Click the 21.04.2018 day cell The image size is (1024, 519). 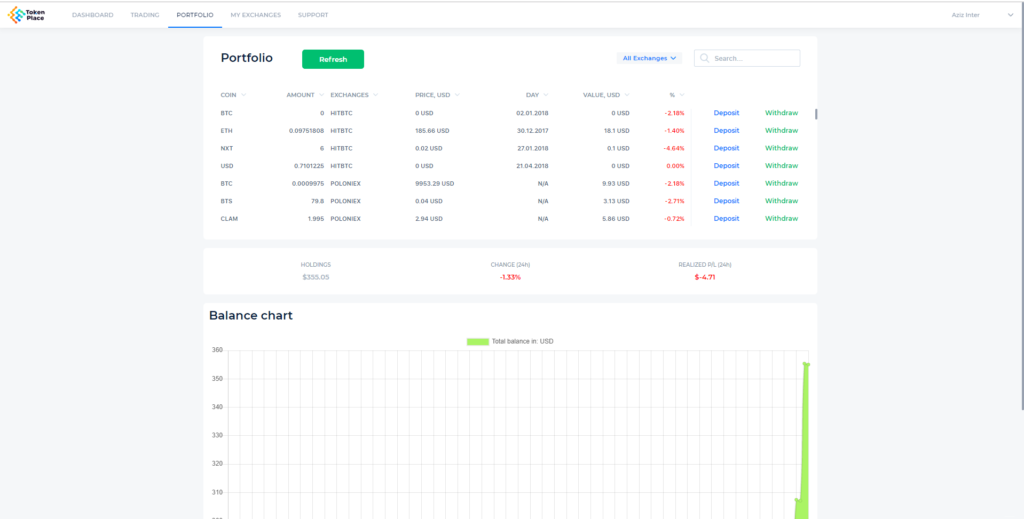(x=532, y=166)
